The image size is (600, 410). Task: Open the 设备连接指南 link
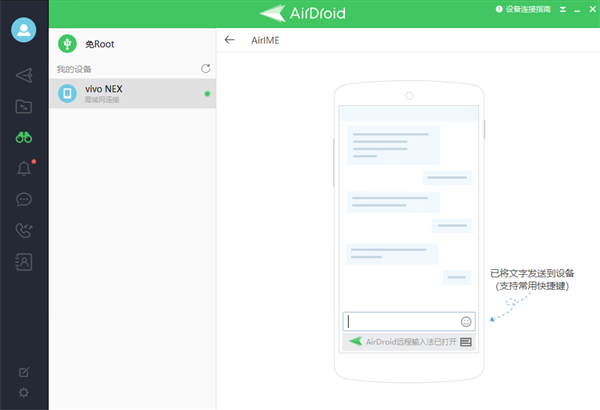(x=528, y=9)
